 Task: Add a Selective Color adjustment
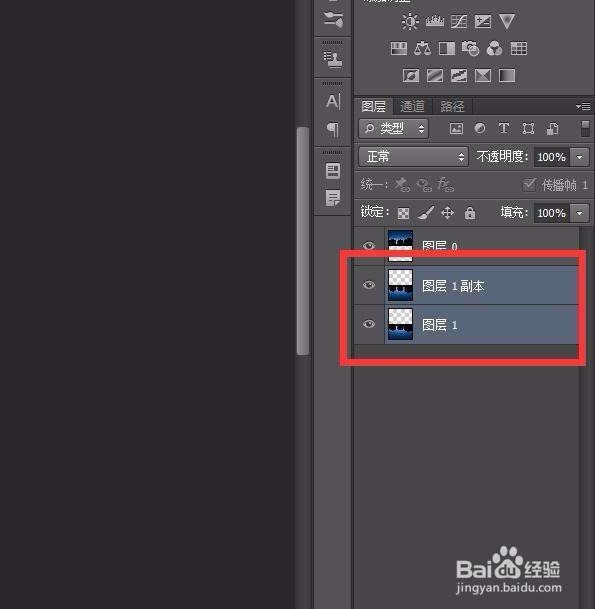pos(483,76)
